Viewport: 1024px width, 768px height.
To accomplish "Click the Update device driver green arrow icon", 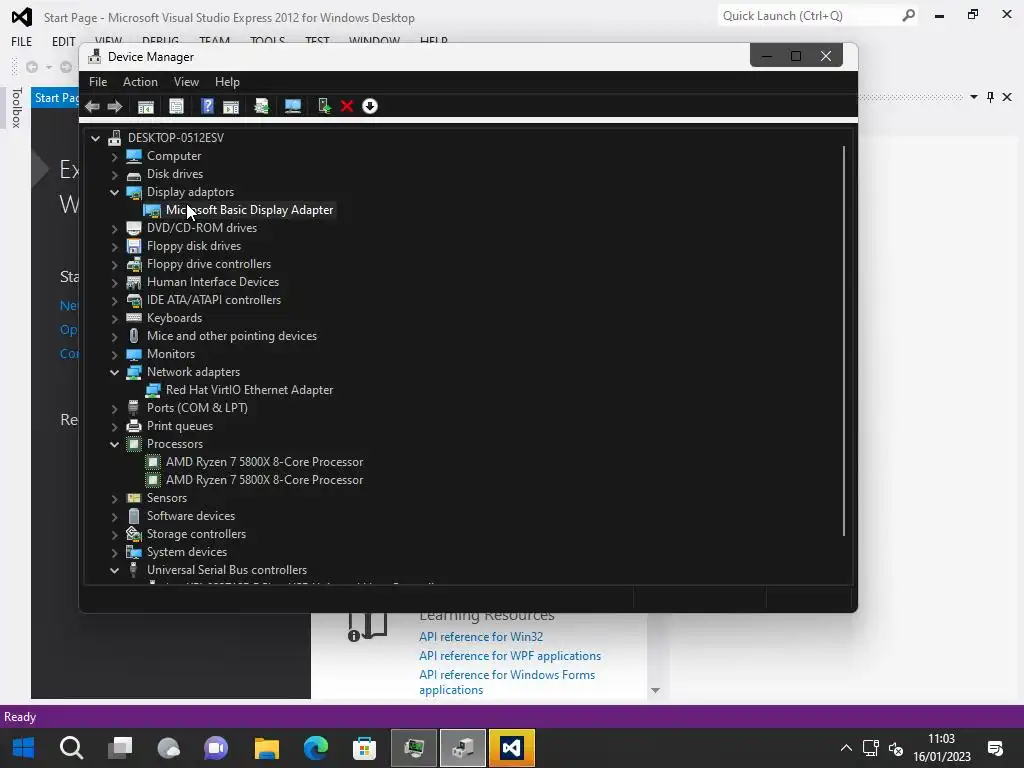I will [x=324, y=106].
